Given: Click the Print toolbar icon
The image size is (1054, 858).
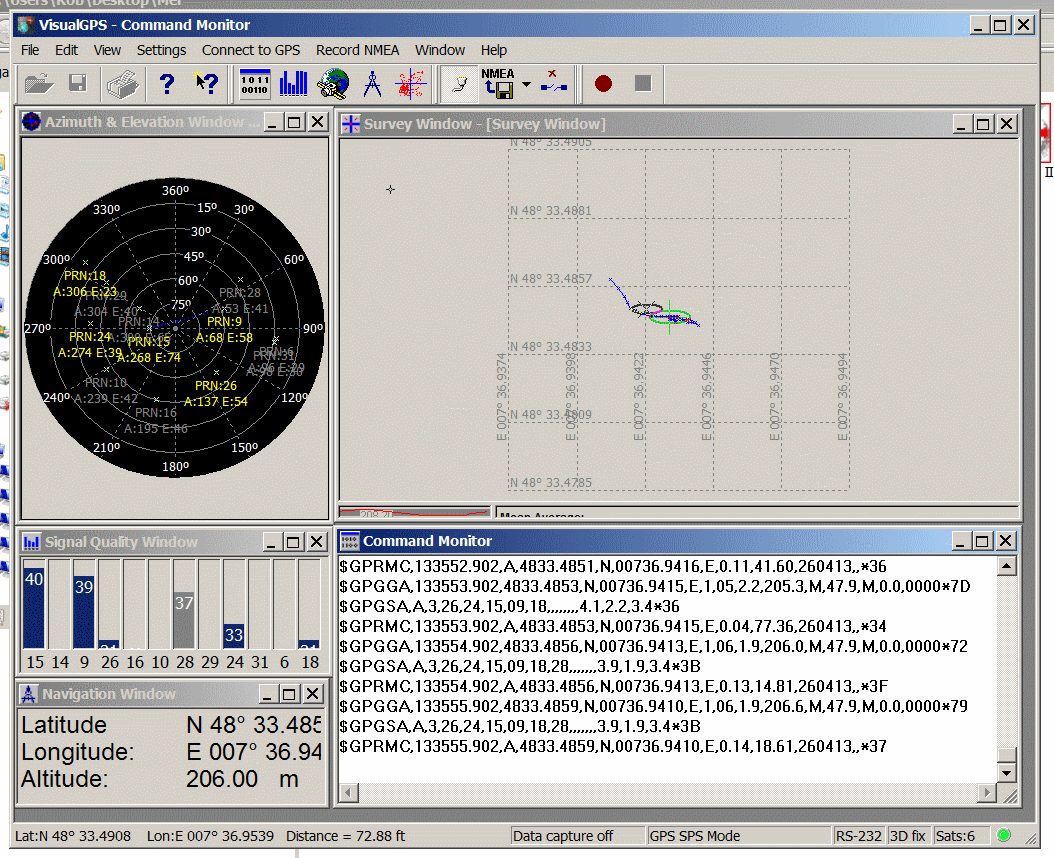Looking at the screenshot, I should click(122, 85).
